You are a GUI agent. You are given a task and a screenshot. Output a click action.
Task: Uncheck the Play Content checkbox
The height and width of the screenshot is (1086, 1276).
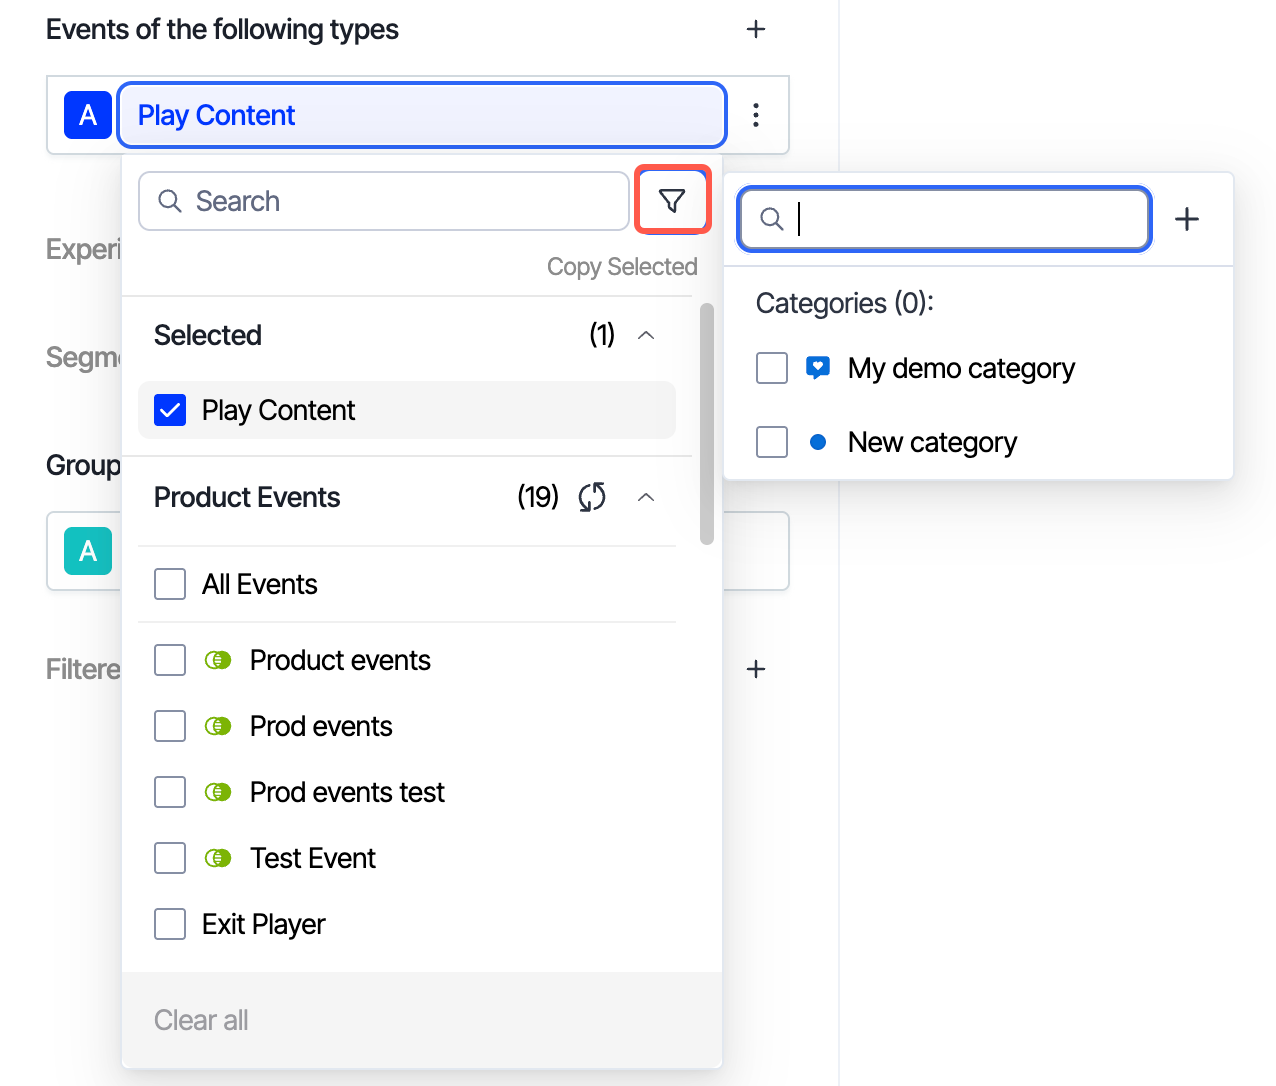tap(170, 410)
